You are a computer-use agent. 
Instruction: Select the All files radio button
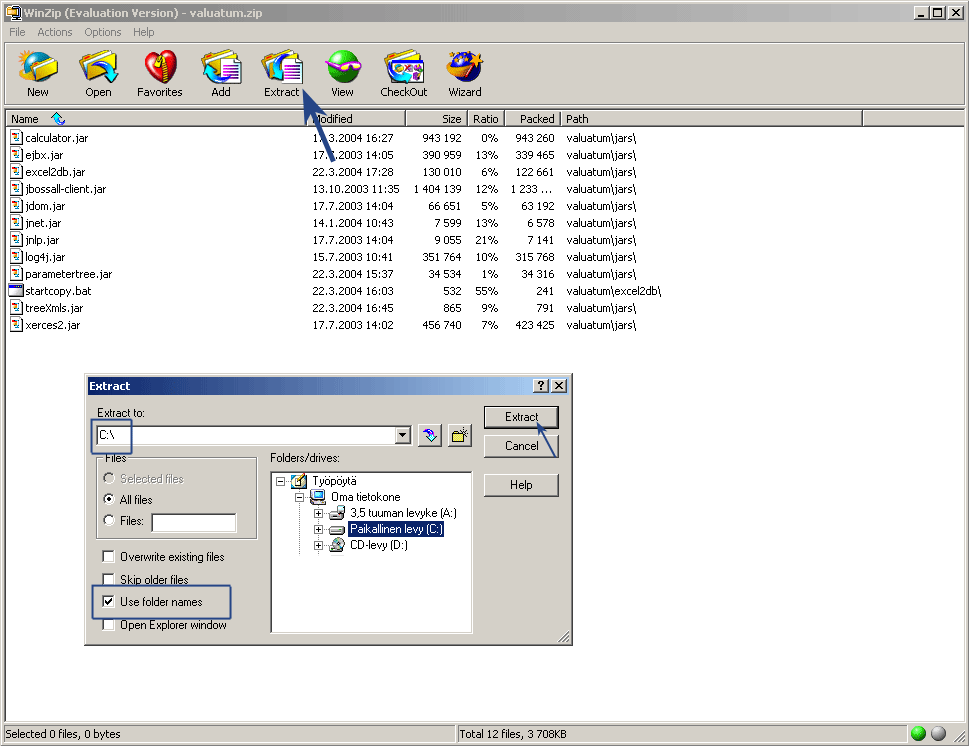109,499
